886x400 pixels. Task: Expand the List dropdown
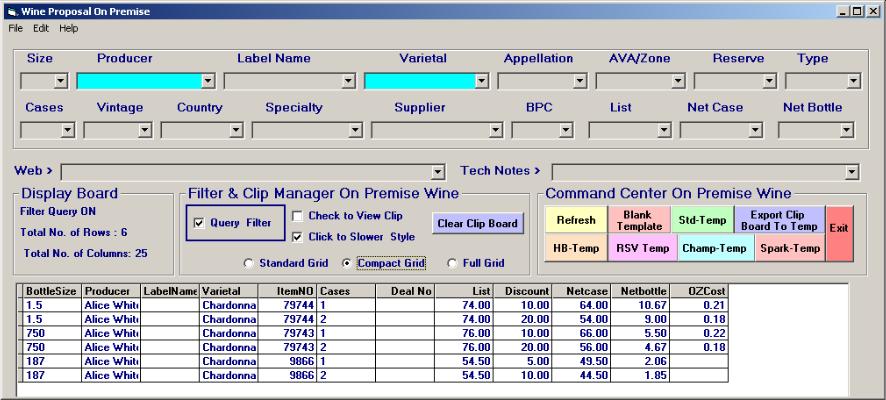[664, 131]
